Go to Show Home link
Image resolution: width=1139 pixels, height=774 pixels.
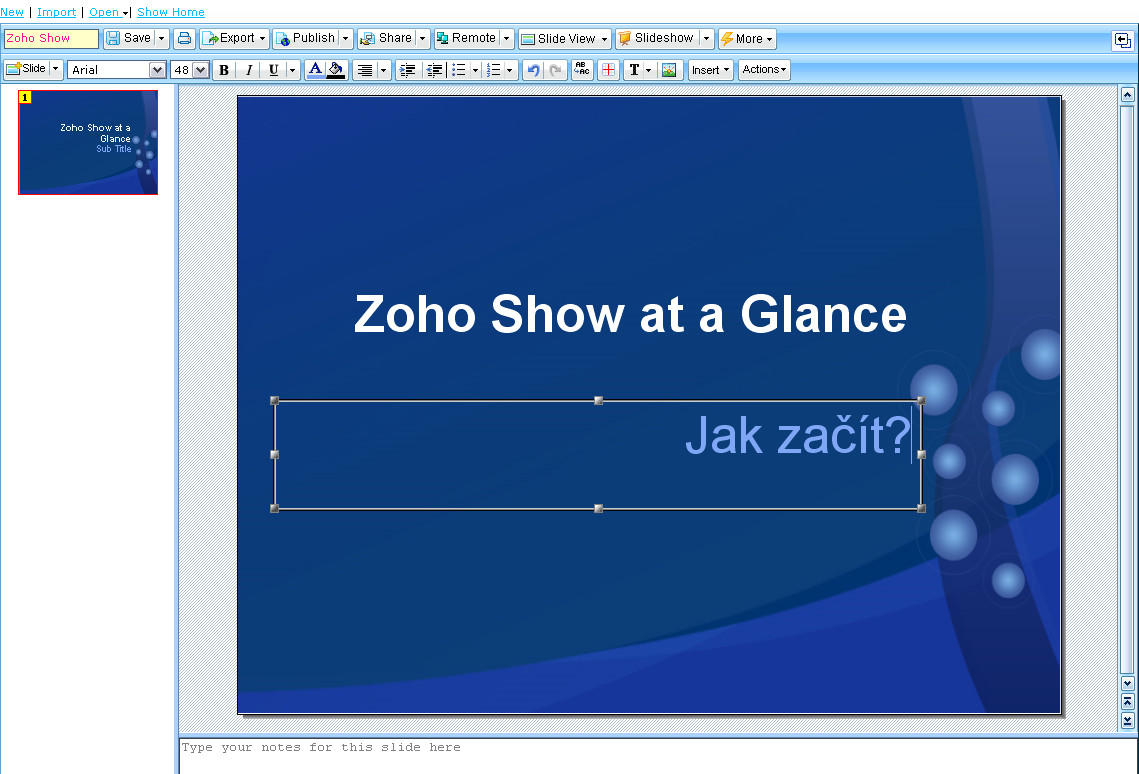pos(171,12)
